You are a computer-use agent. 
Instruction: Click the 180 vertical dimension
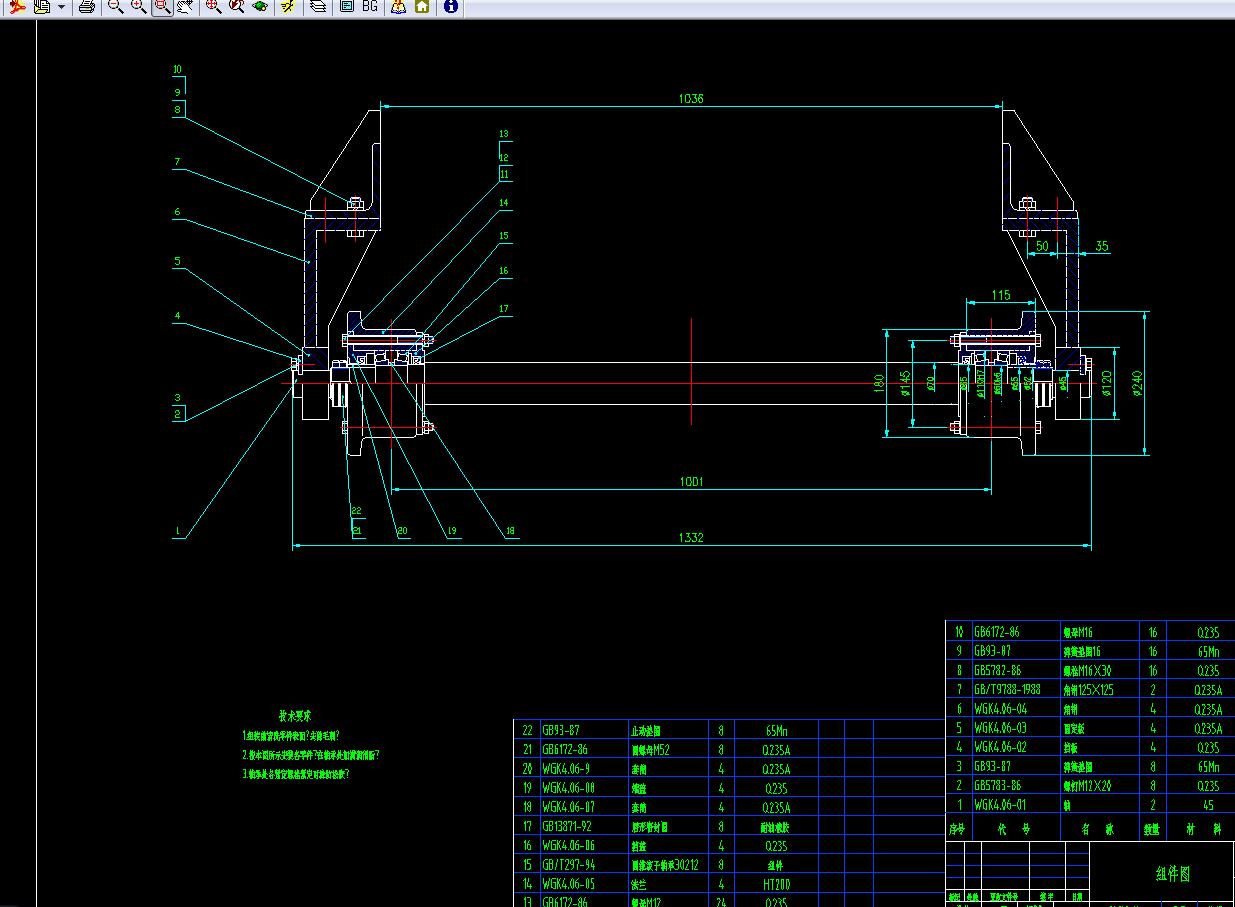click(878, 385)
